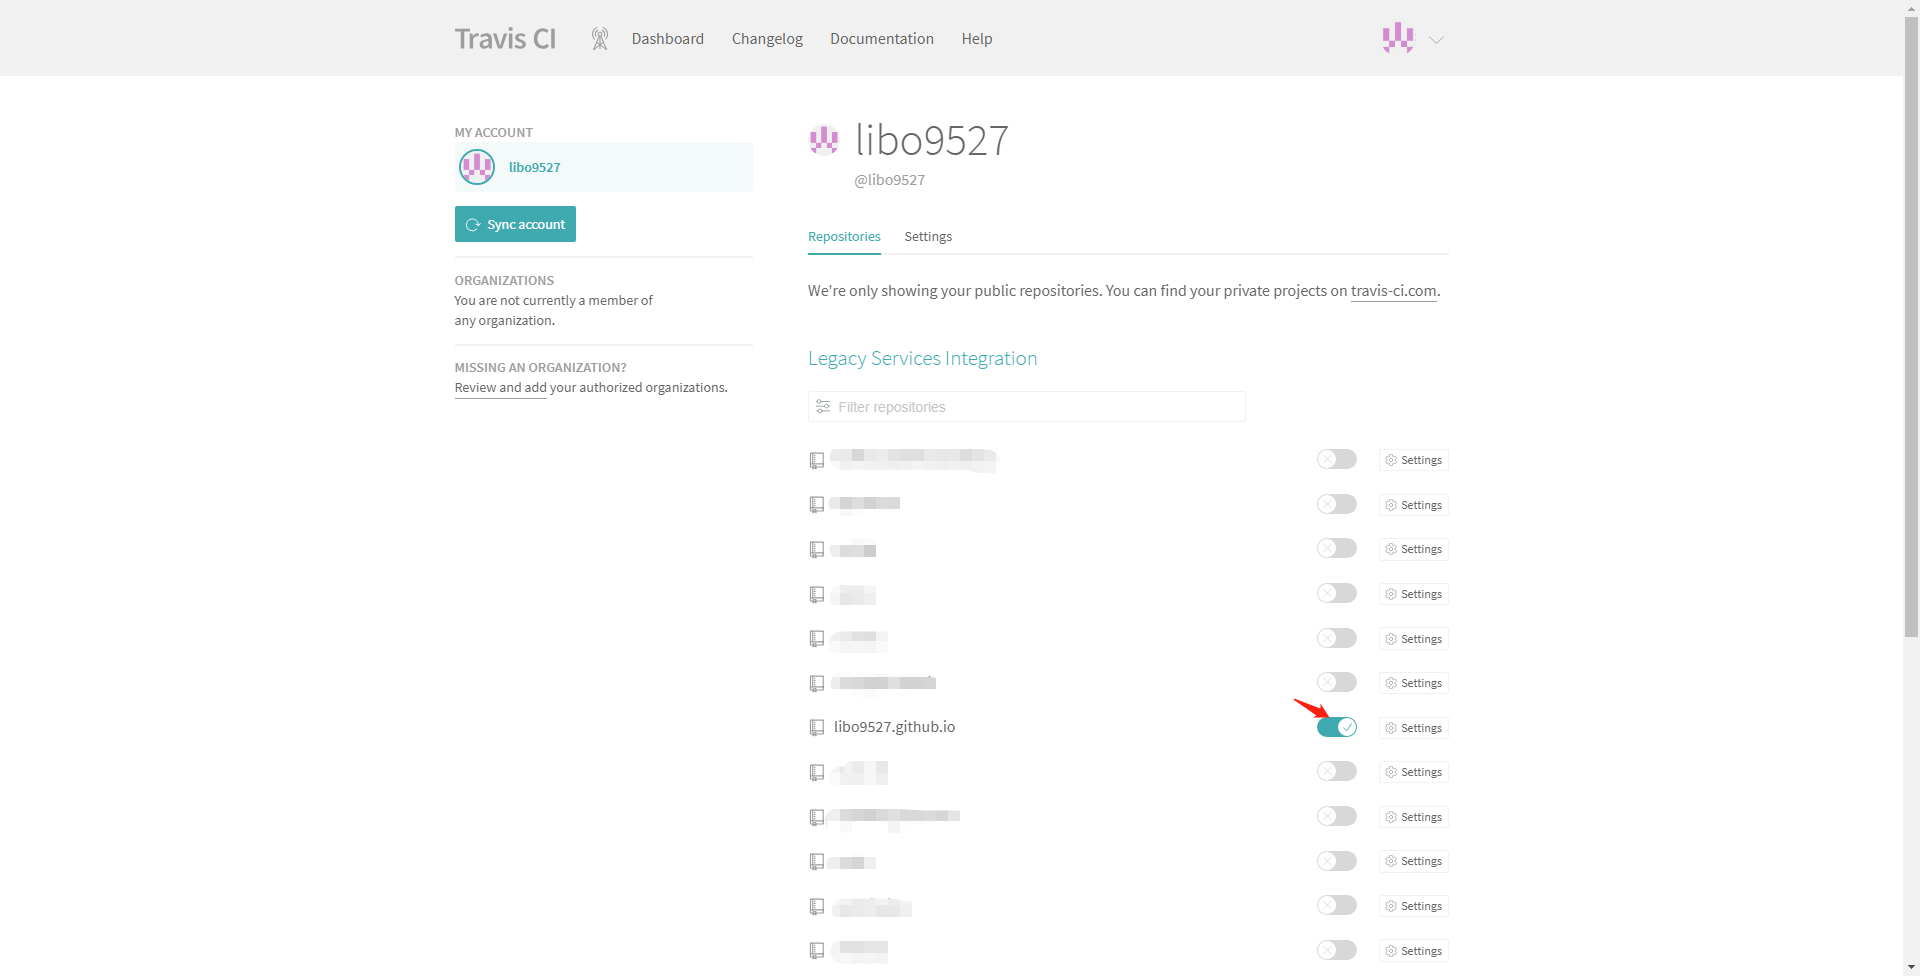Click the broadcast tower icon in navbar
The image size is (1920, 976).
tap(600, 39)
